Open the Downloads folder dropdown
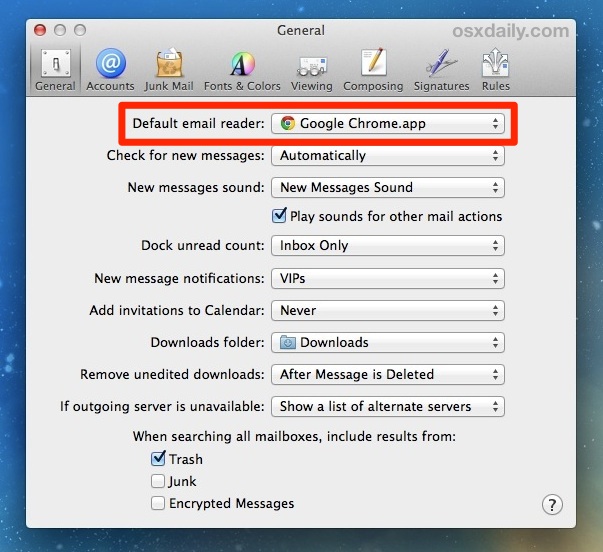 click(388, 342)
